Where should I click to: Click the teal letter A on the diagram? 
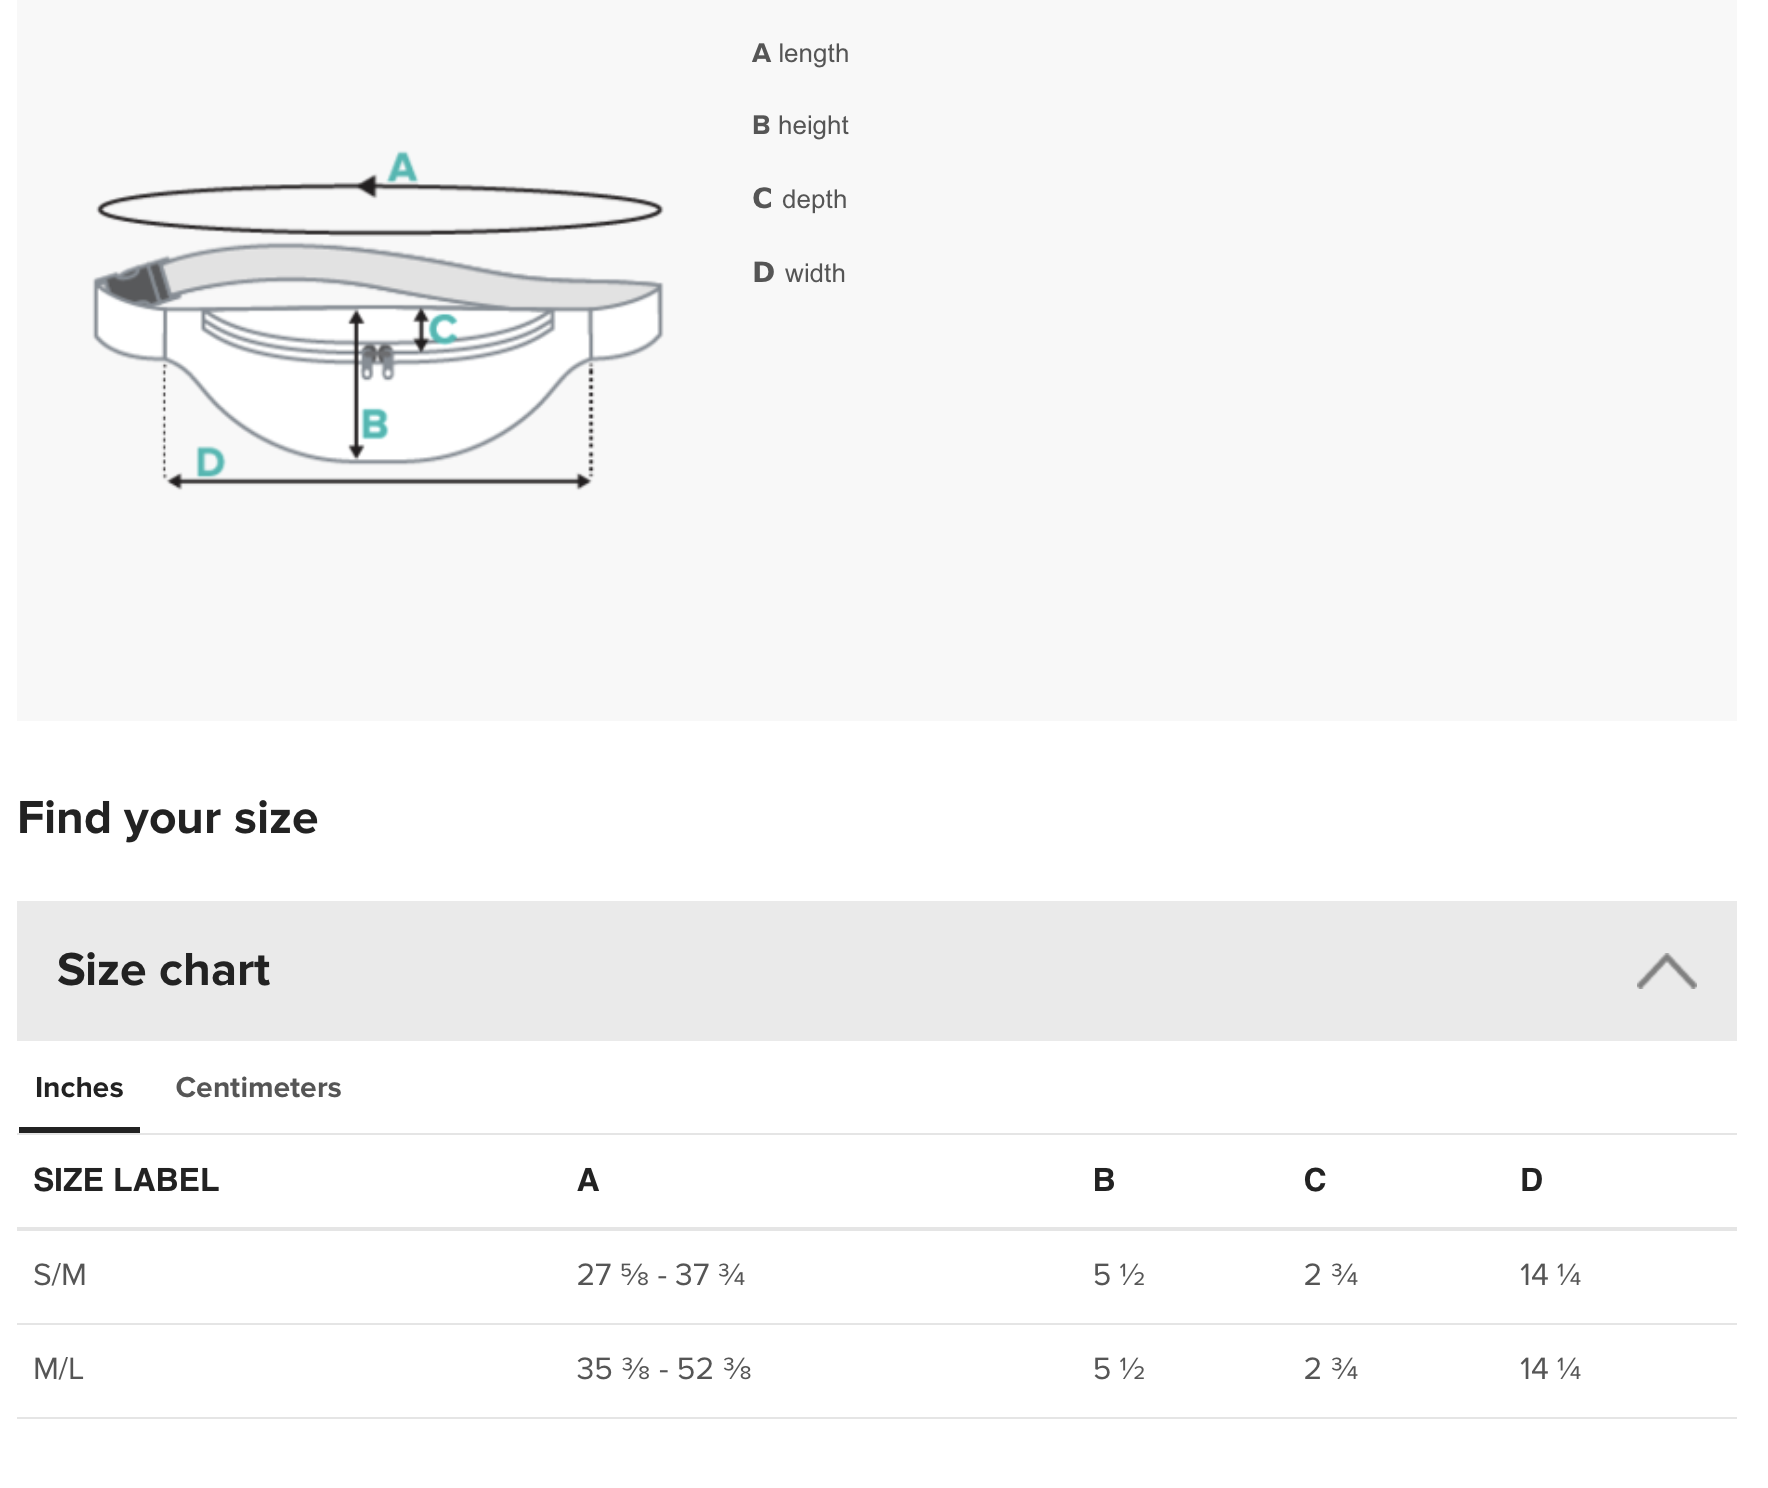402,167
